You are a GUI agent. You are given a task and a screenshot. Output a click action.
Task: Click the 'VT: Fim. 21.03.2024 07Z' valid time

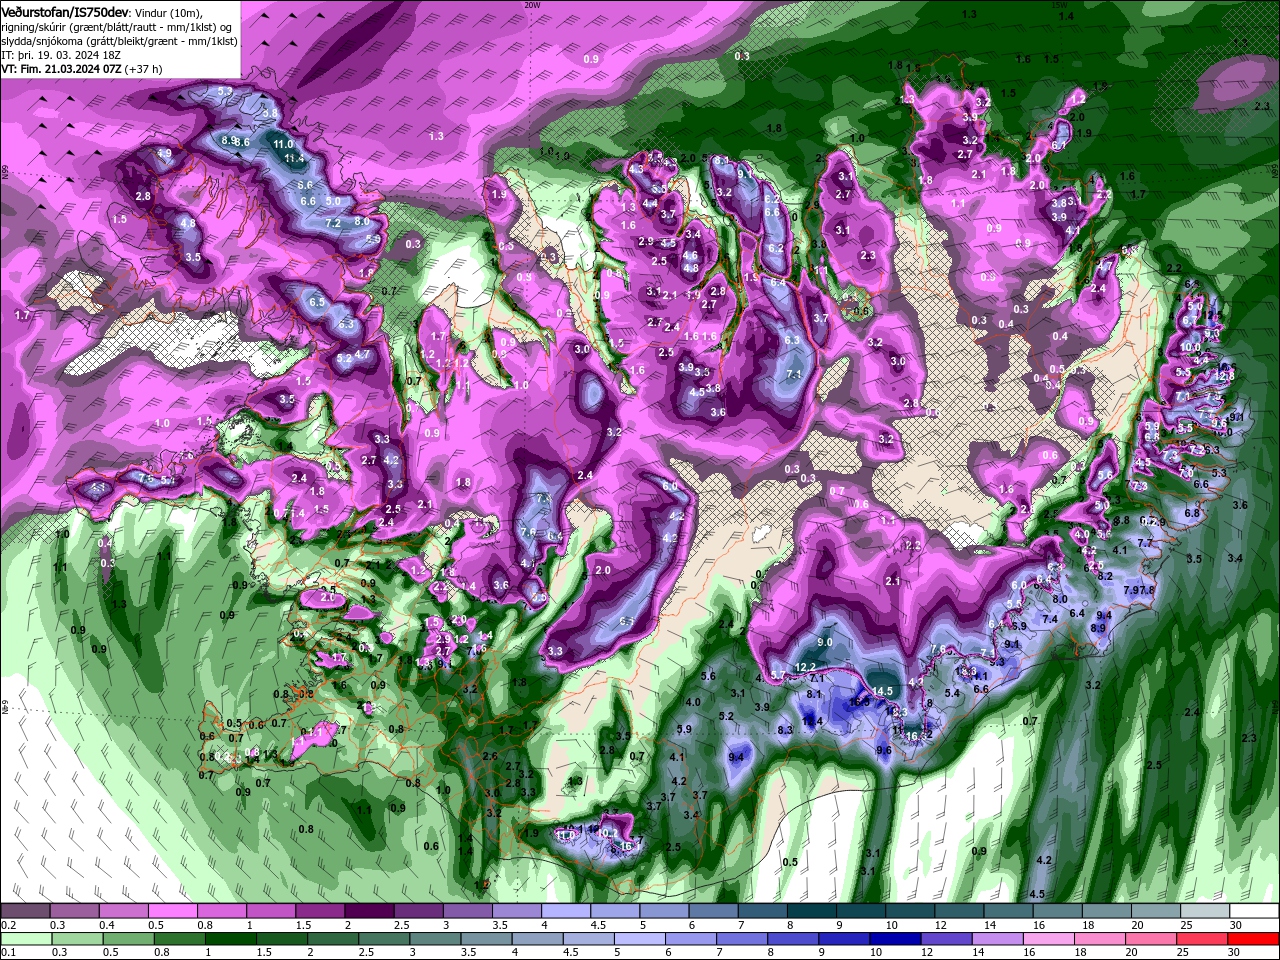[x=61, y=69]
